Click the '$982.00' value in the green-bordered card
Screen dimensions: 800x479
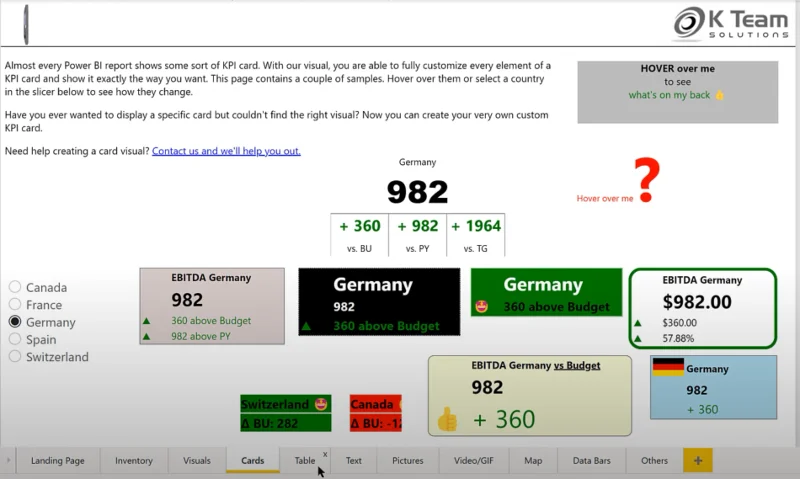coord(697,302)
